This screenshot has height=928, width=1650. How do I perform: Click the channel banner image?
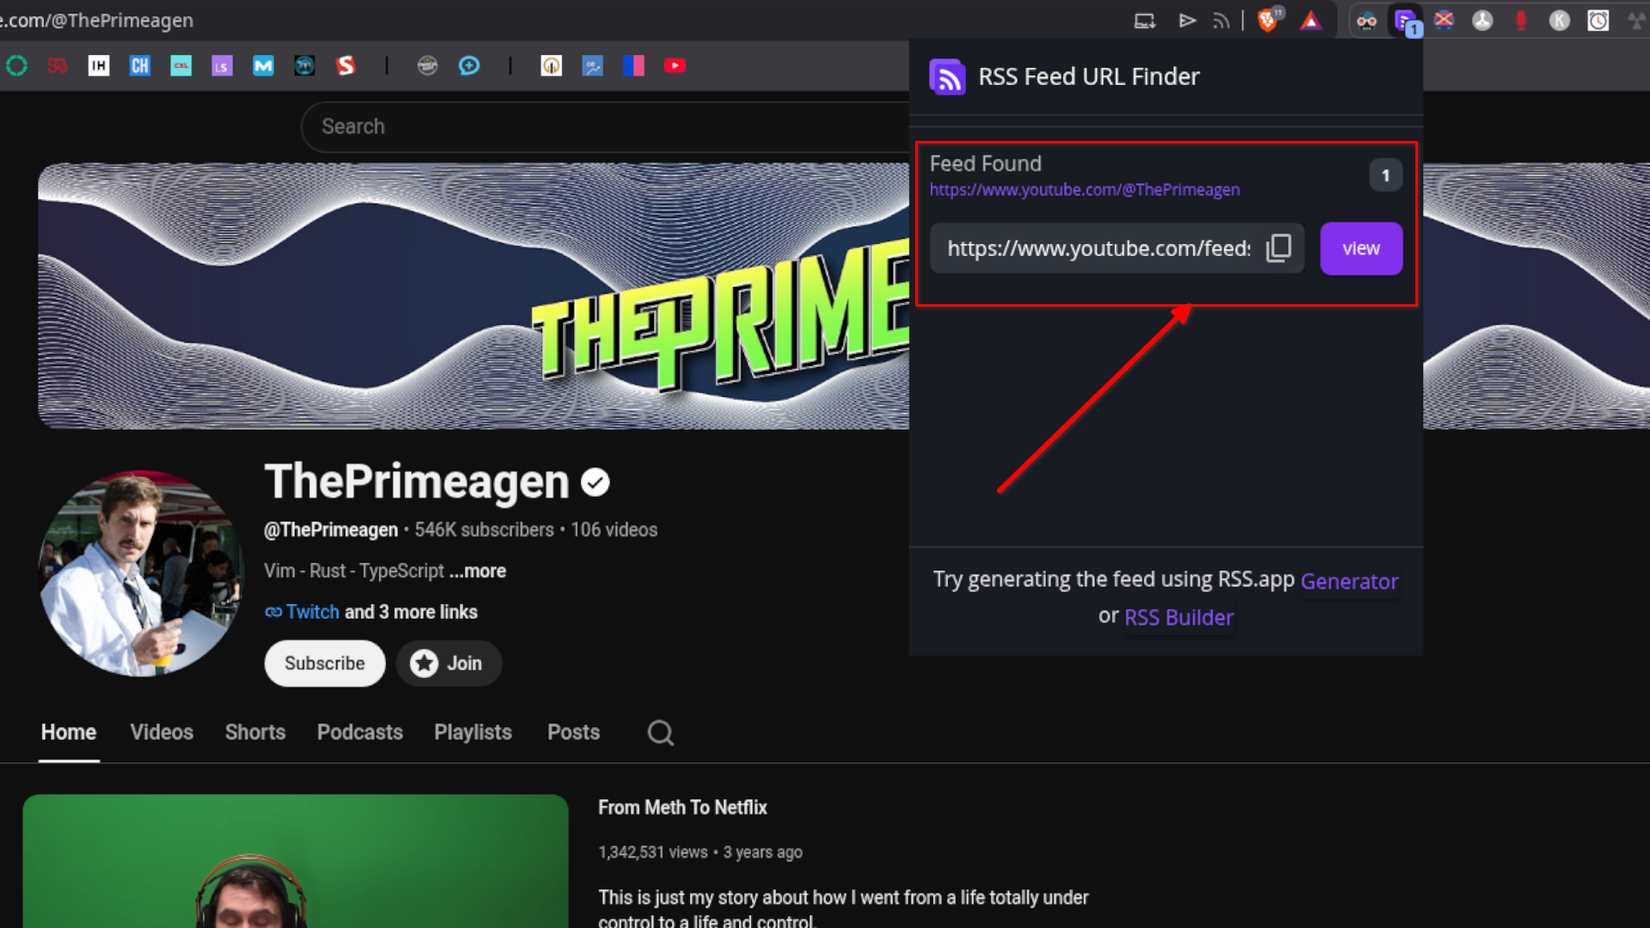click(473, 296)
